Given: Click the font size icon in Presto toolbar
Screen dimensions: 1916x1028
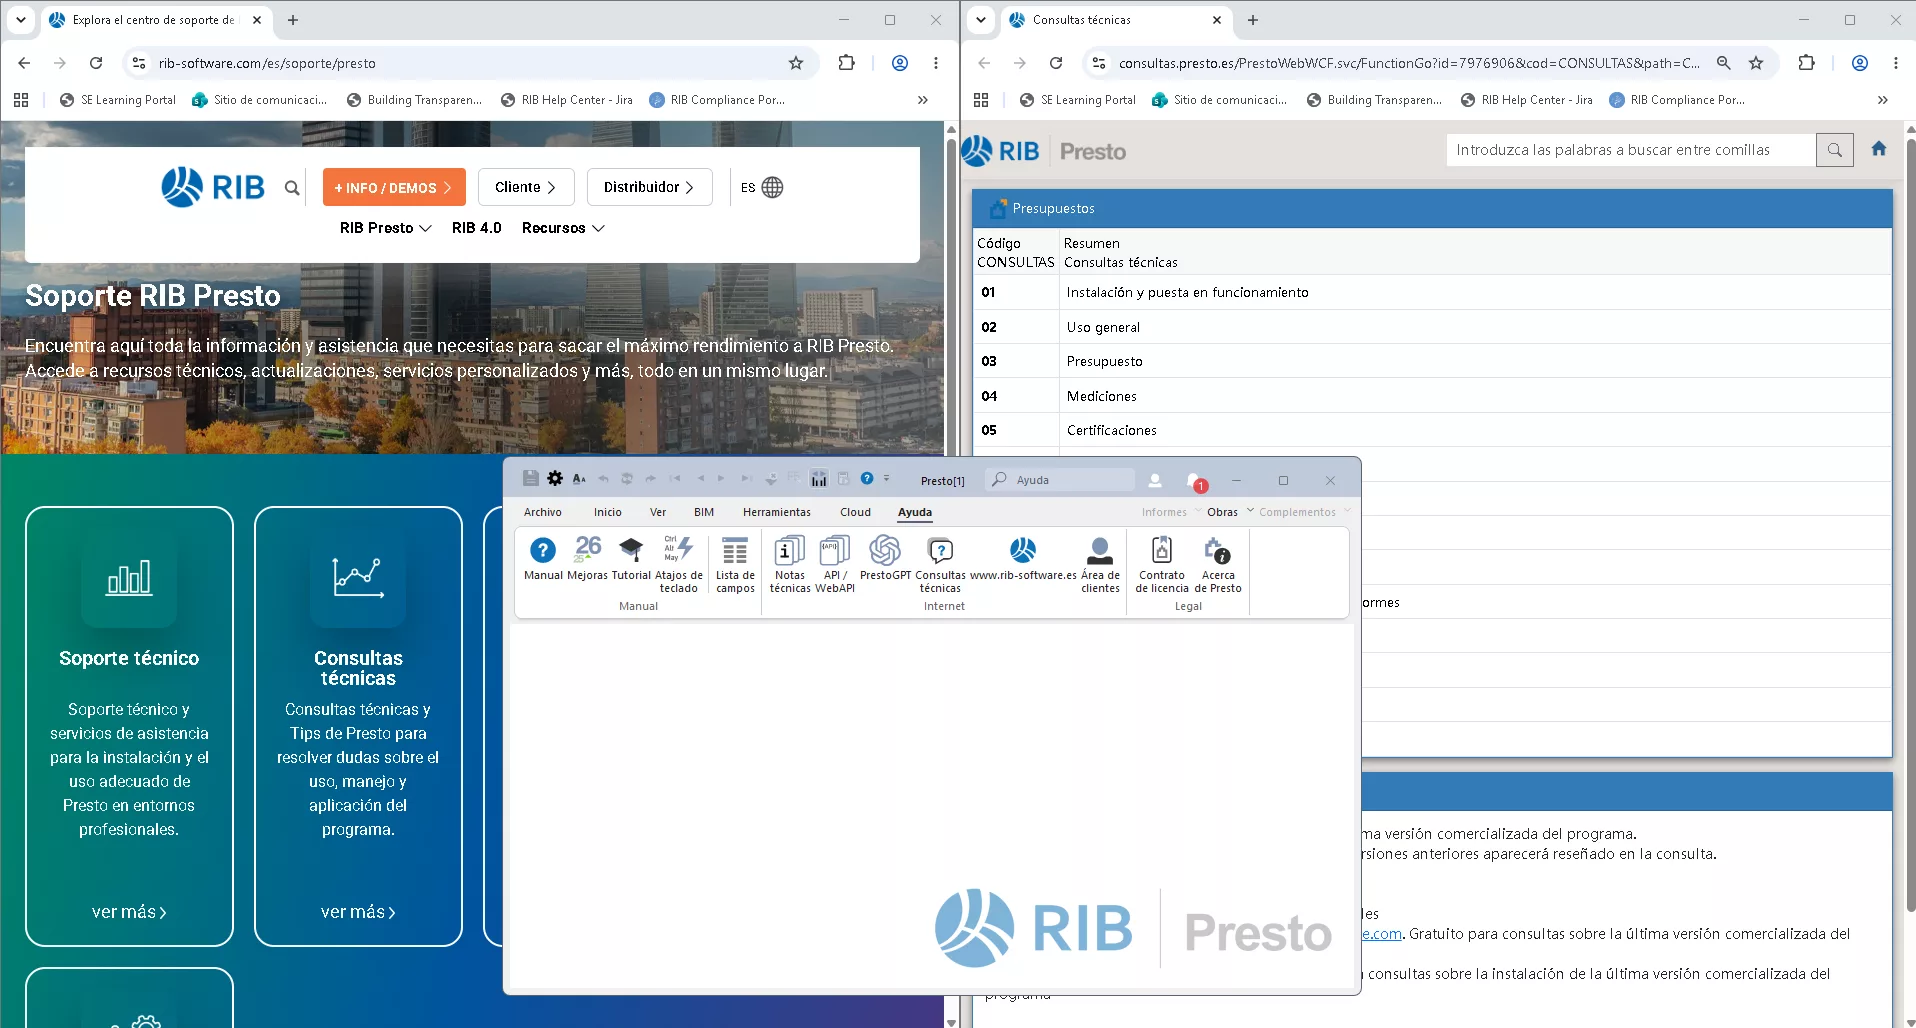Looking at the screenshot, I should [579, 479].
